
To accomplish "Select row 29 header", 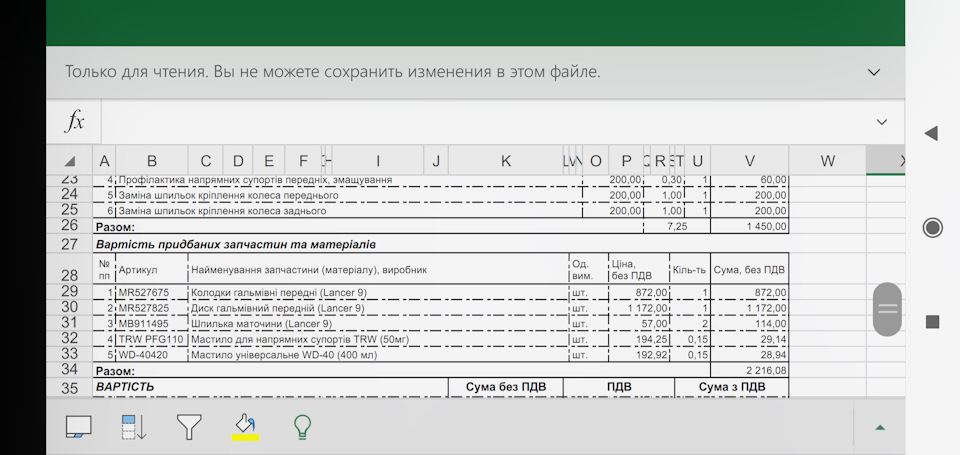I will coord(70,291).
